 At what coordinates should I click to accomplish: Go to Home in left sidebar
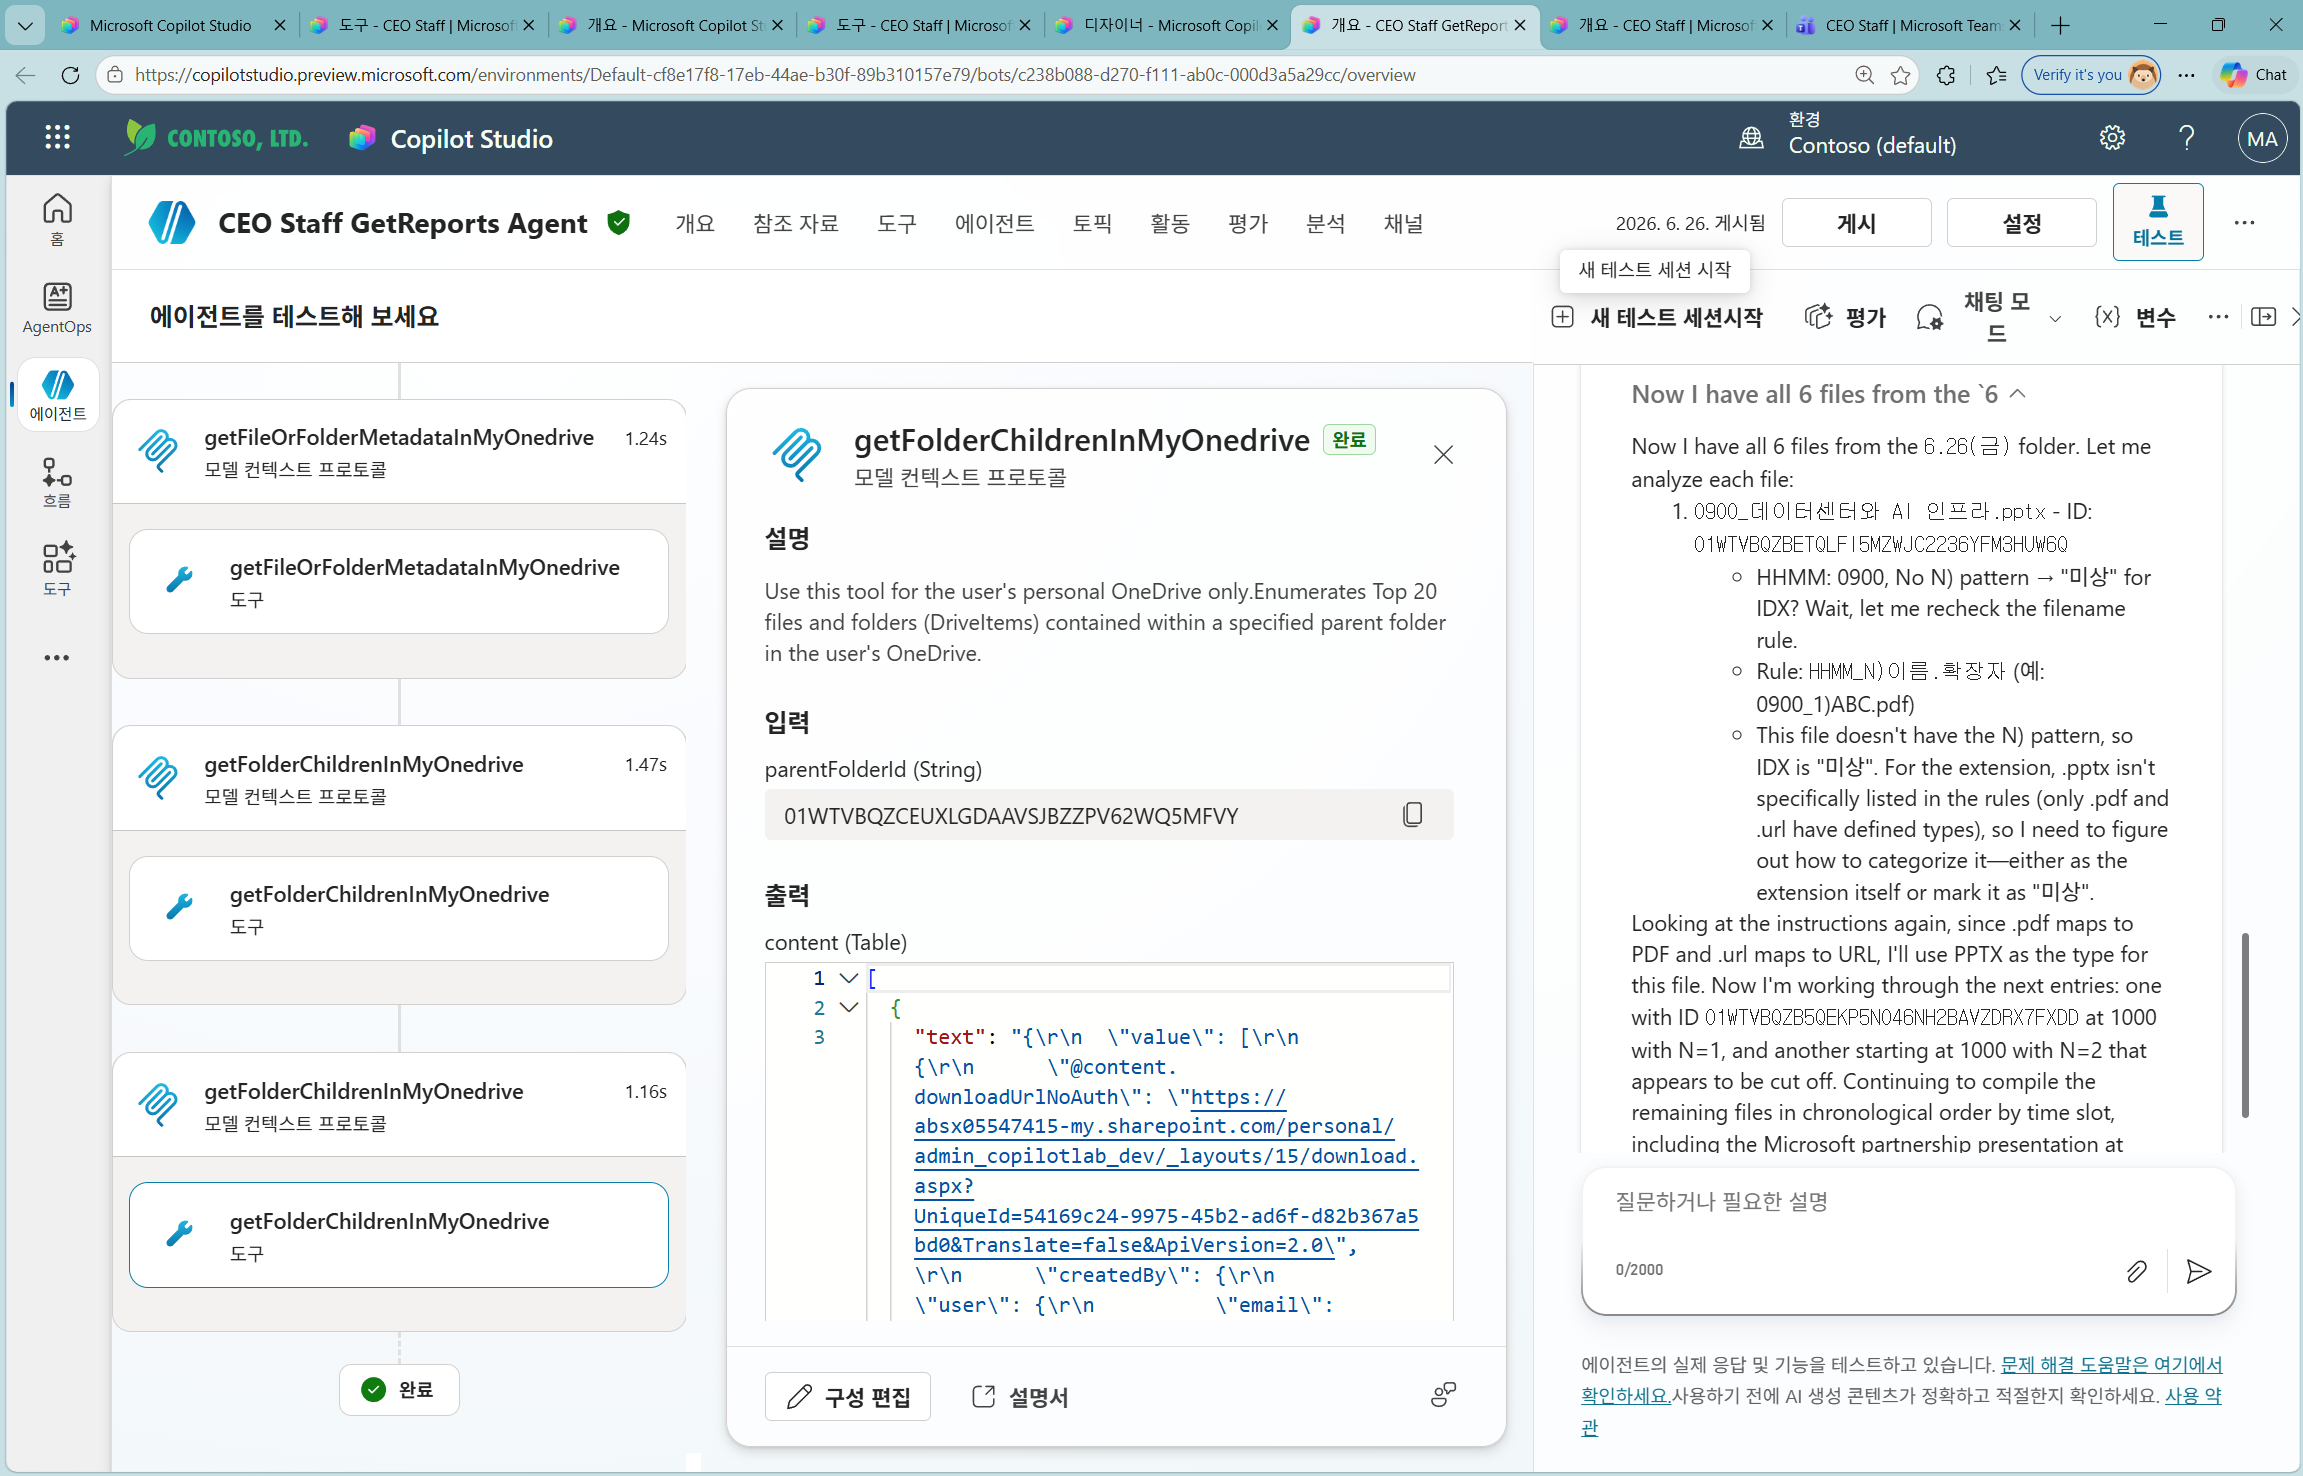57,220
